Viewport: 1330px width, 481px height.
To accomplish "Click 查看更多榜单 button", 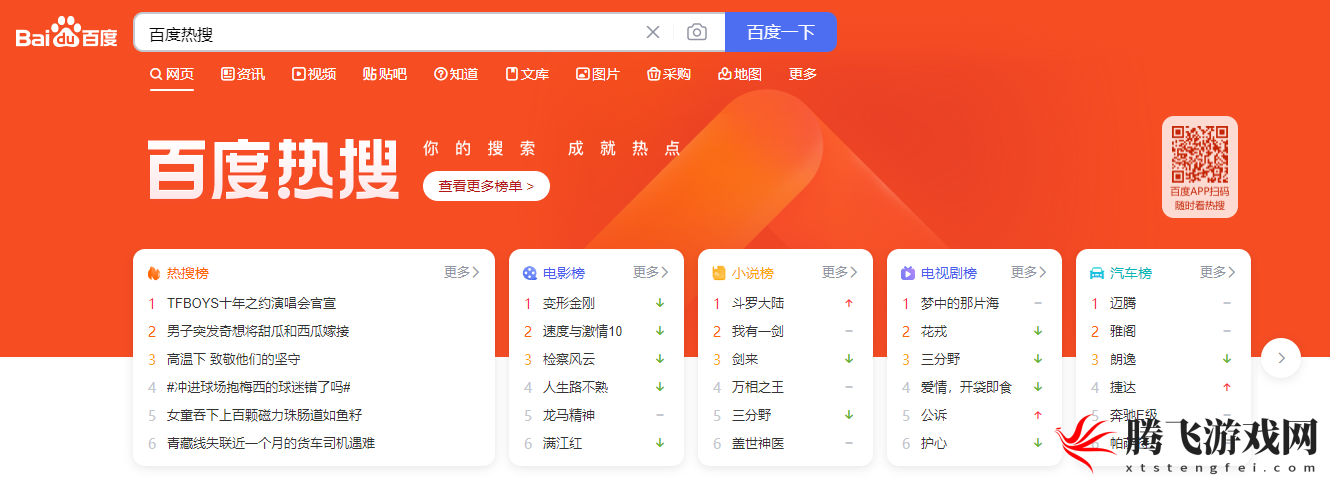I will 486,186.
